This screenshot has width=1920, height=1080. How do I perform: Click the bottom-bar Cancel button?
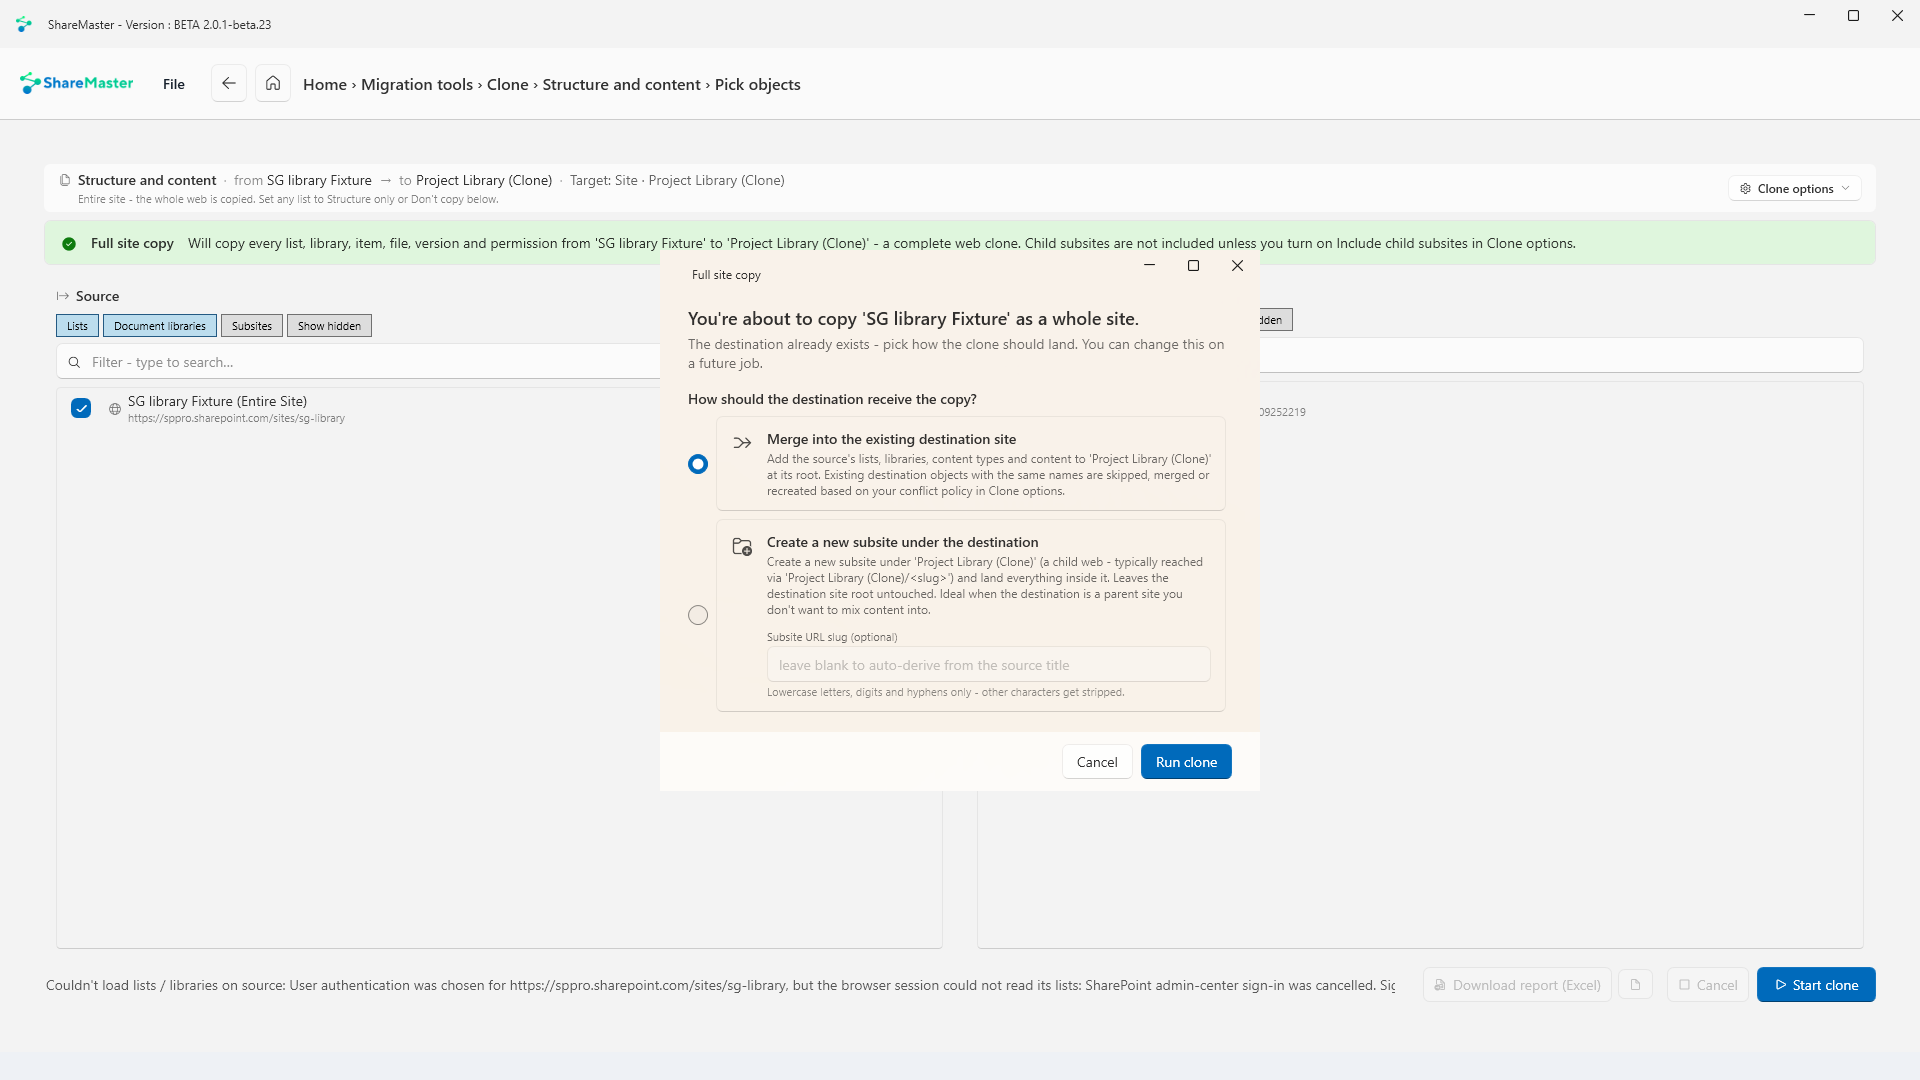click(1708, 985)
